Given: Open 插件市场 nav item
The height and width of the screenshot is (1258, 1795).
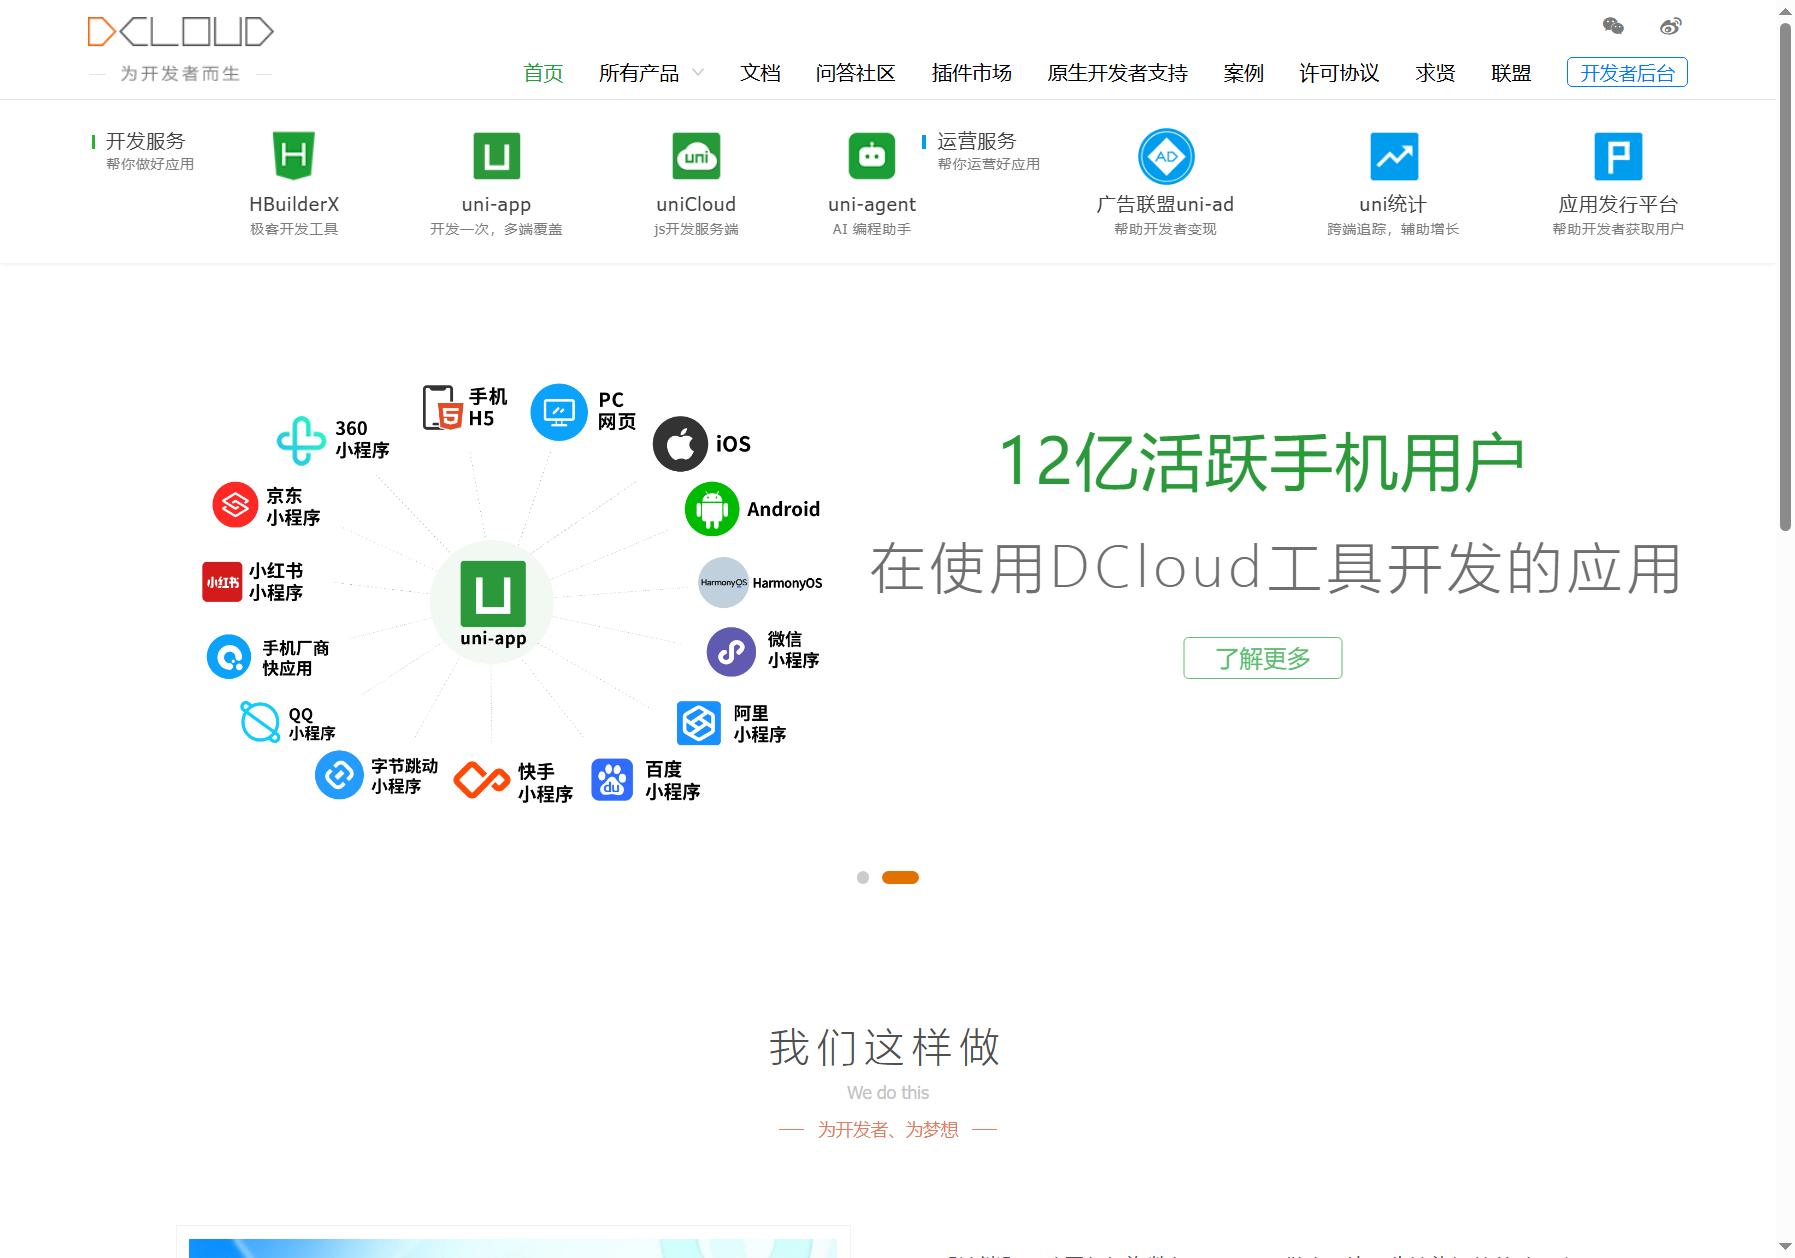Looking at the screenshot, I should 972,73.
